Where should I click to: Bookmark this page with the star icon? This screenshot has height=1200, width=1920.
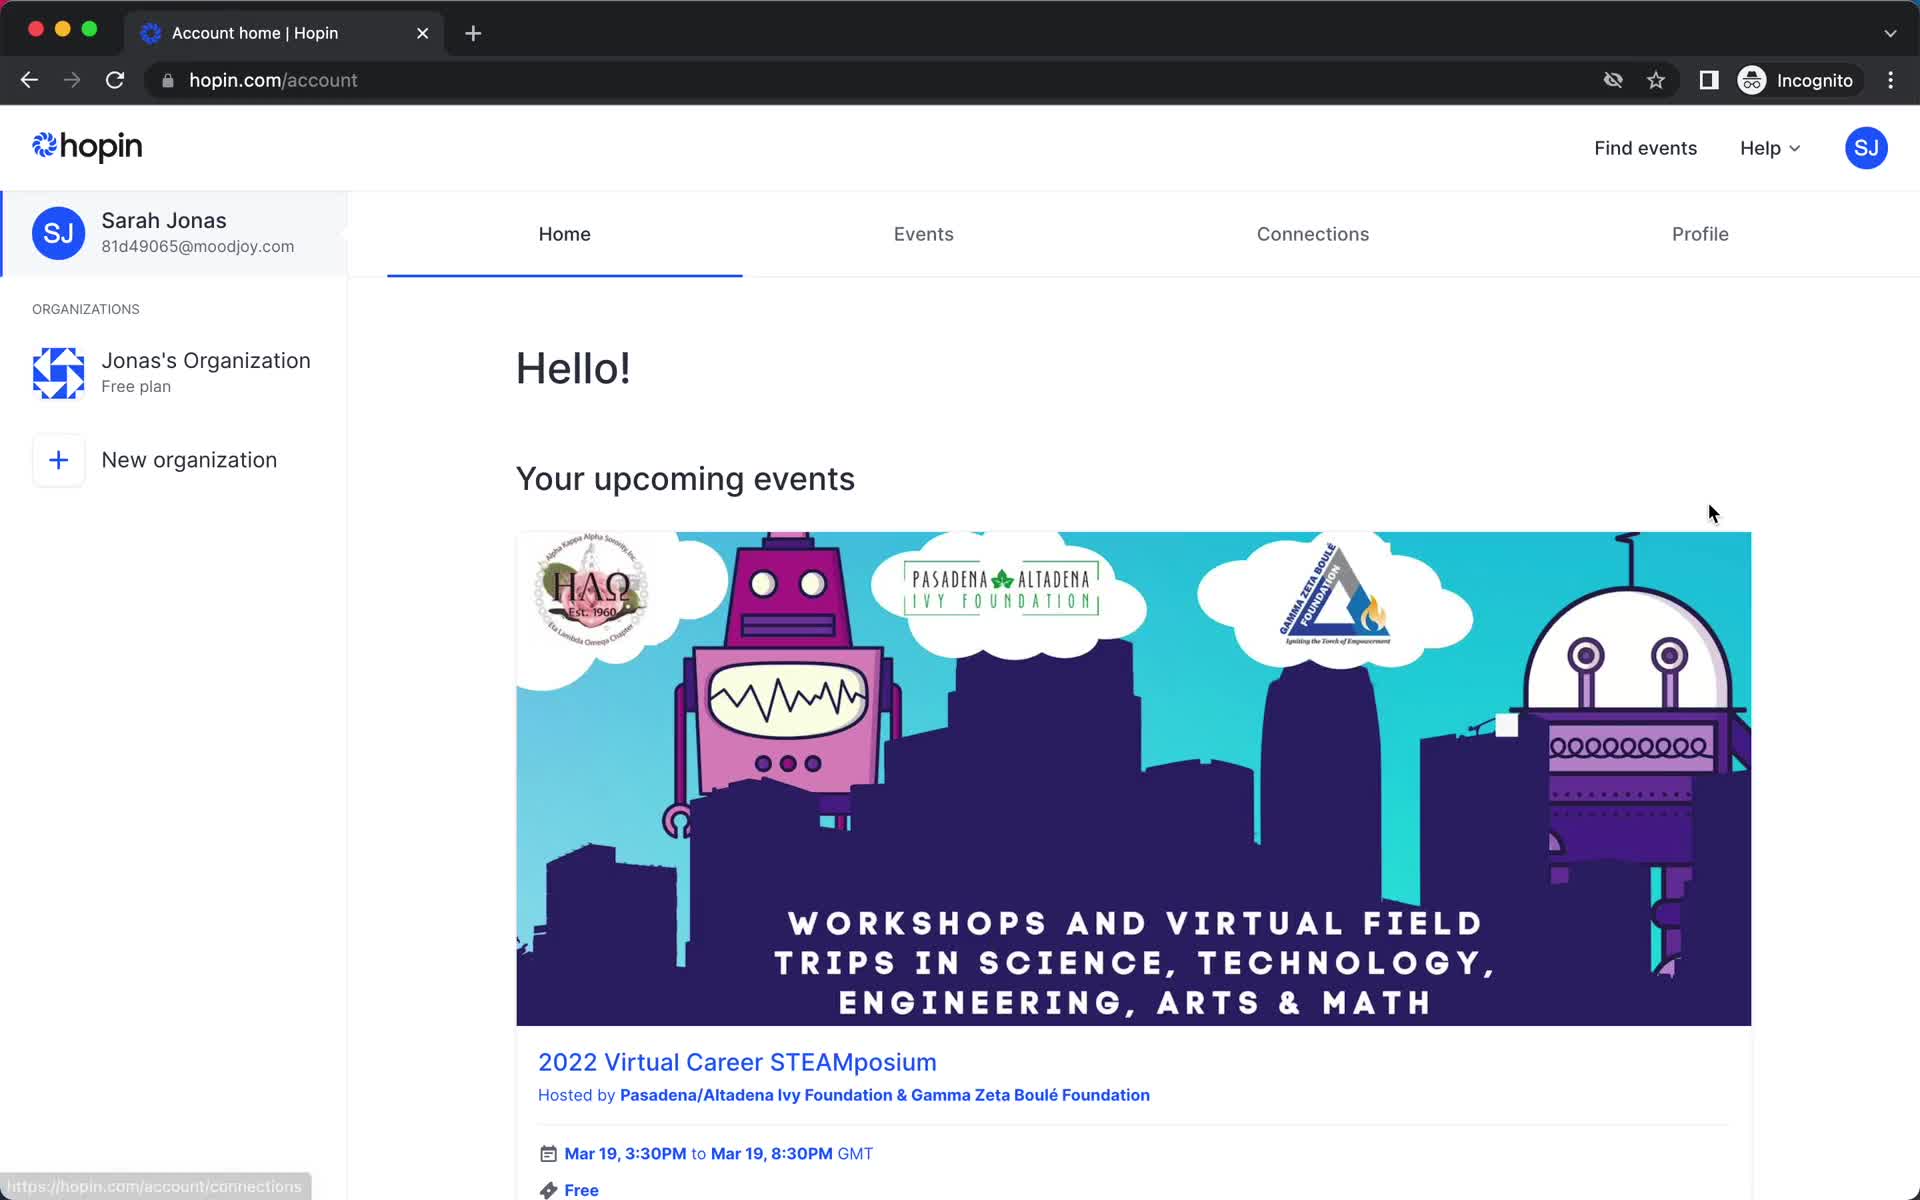point(1656,80)
